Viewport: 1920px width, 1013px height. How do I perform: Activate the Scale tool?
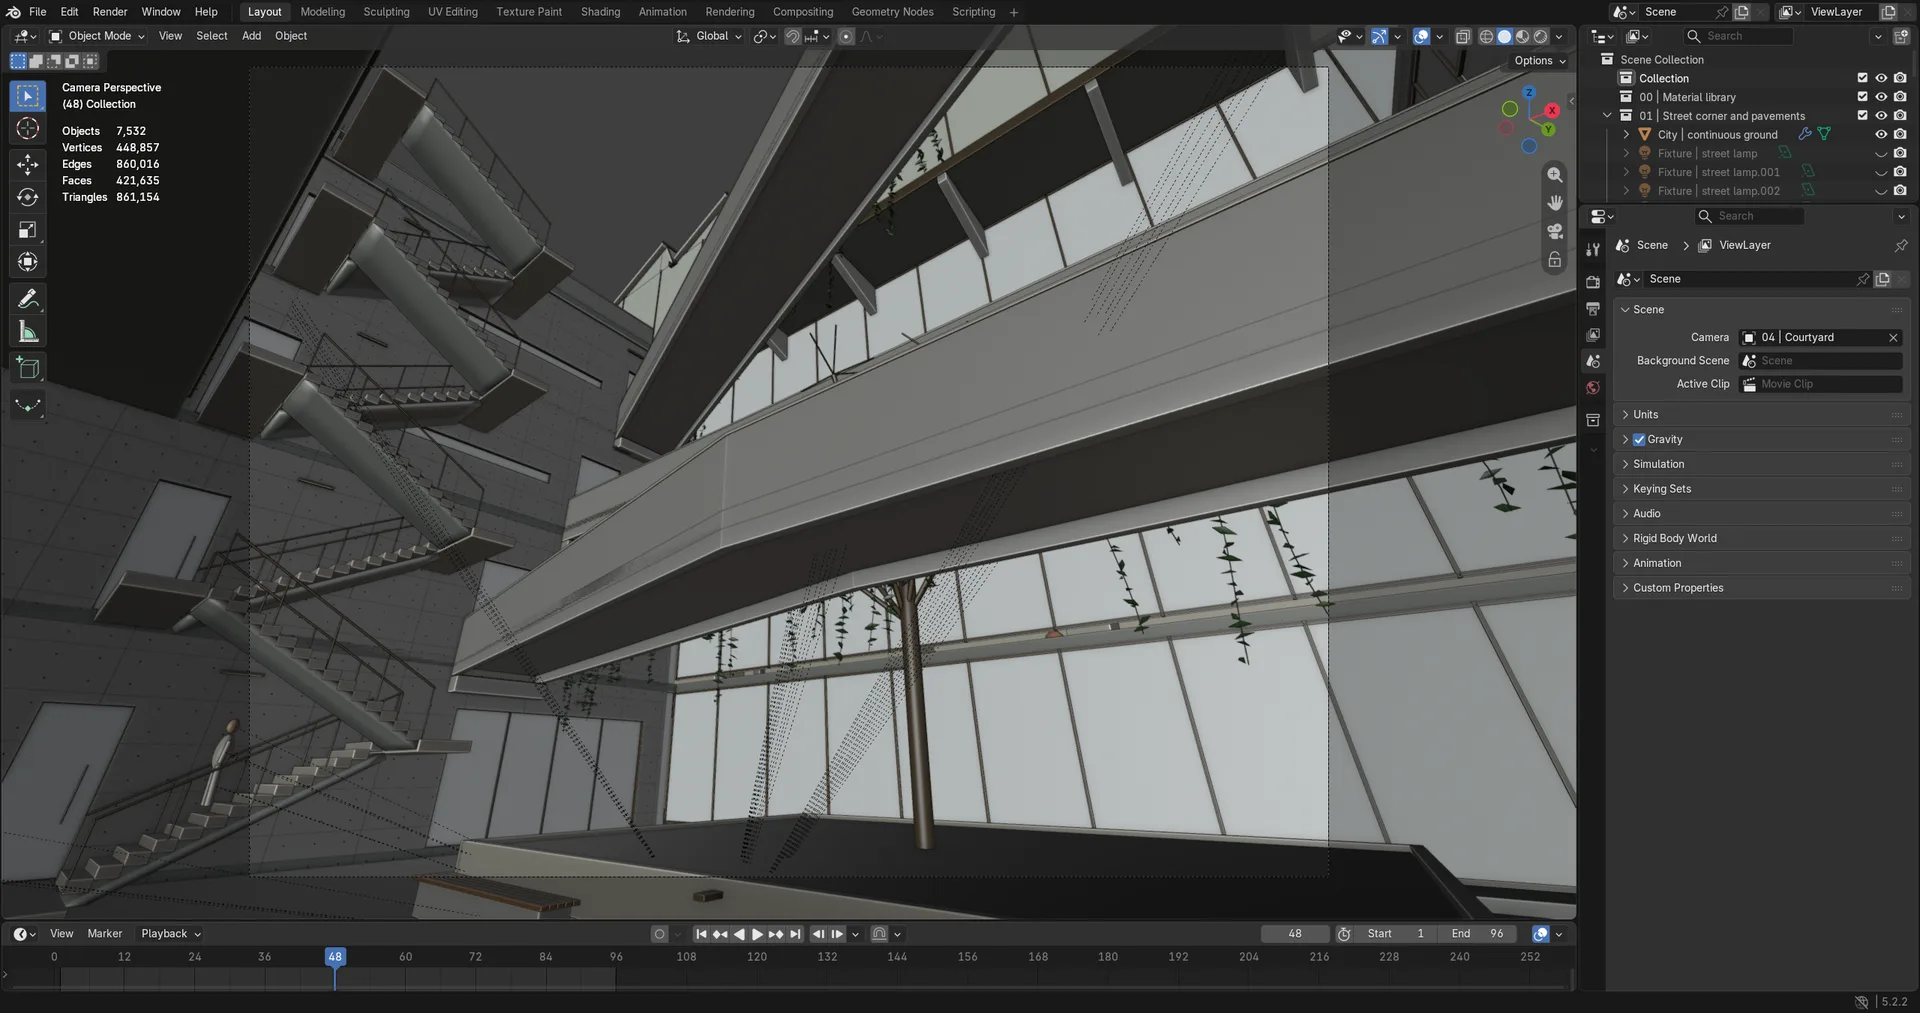[x=28, y=230]
